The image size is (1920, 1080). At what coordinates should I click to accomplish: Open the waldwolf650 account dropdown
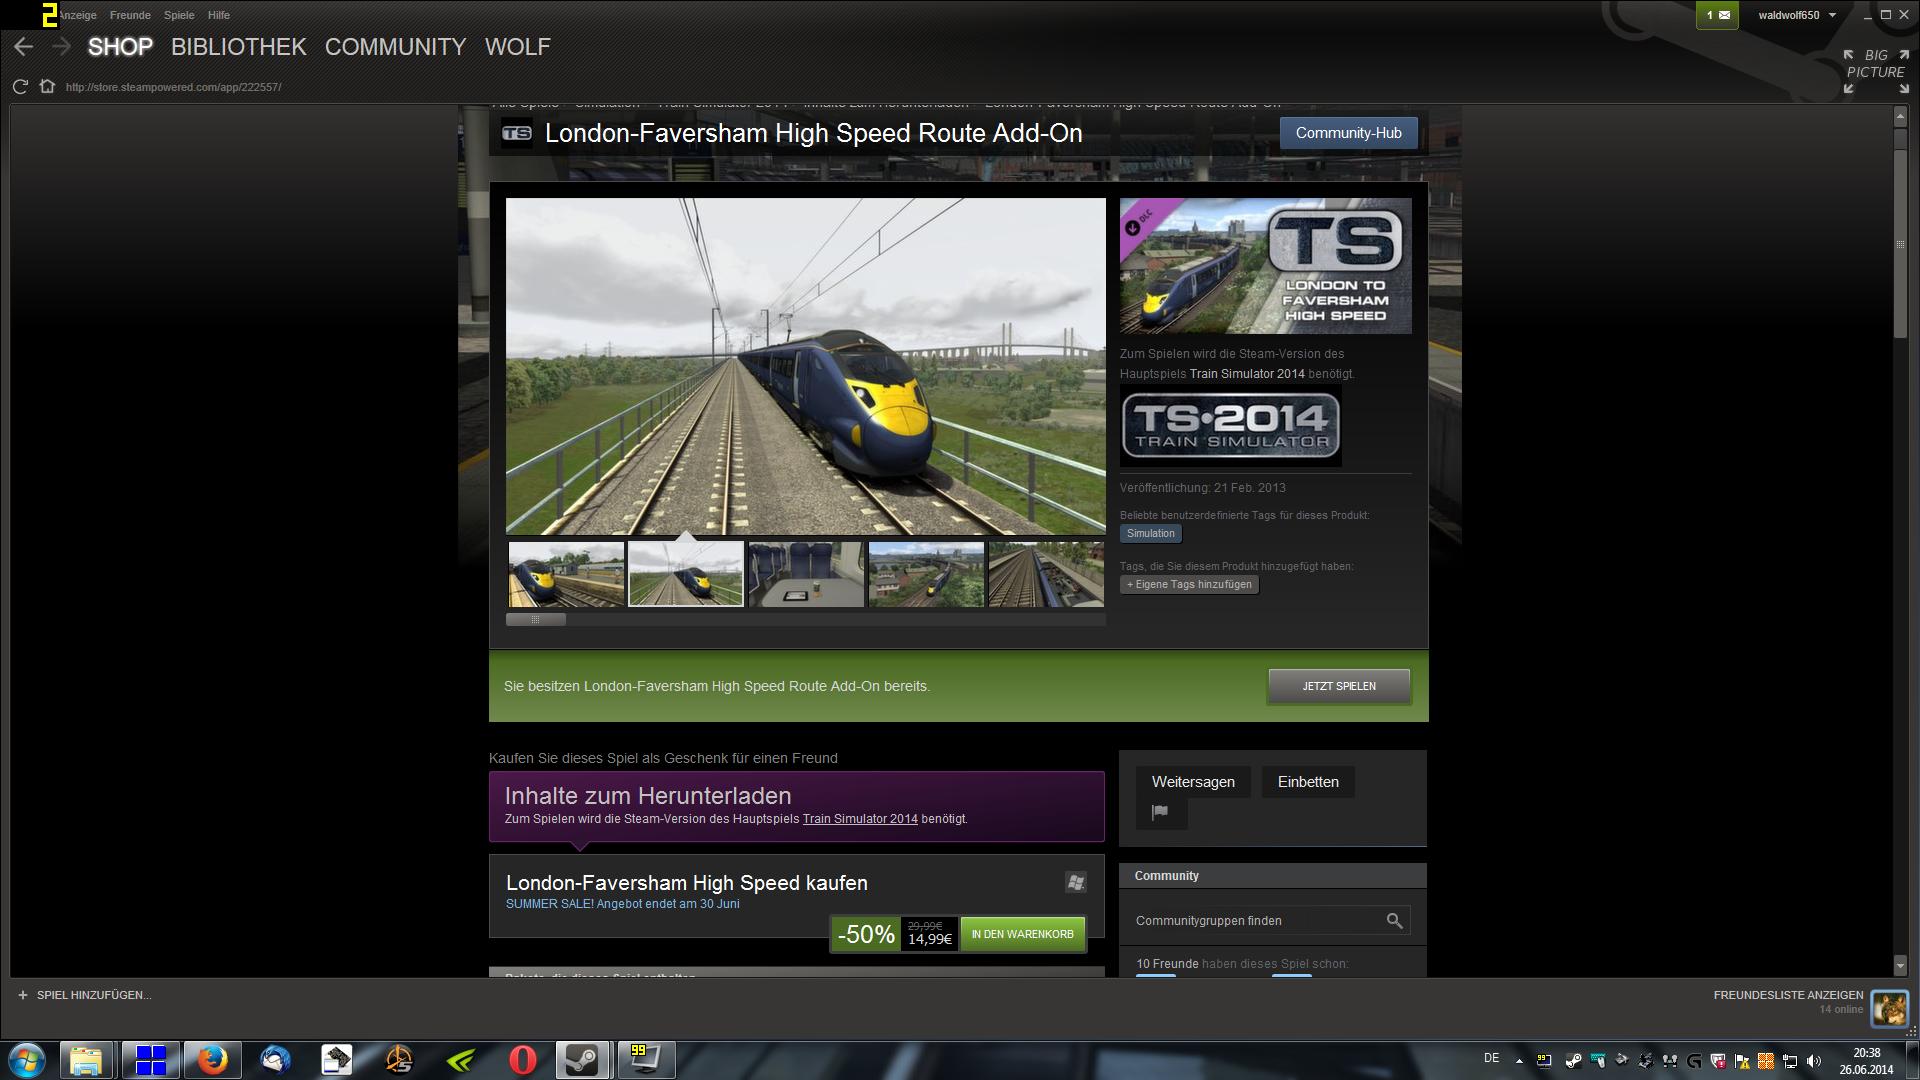click(1797, 15)
